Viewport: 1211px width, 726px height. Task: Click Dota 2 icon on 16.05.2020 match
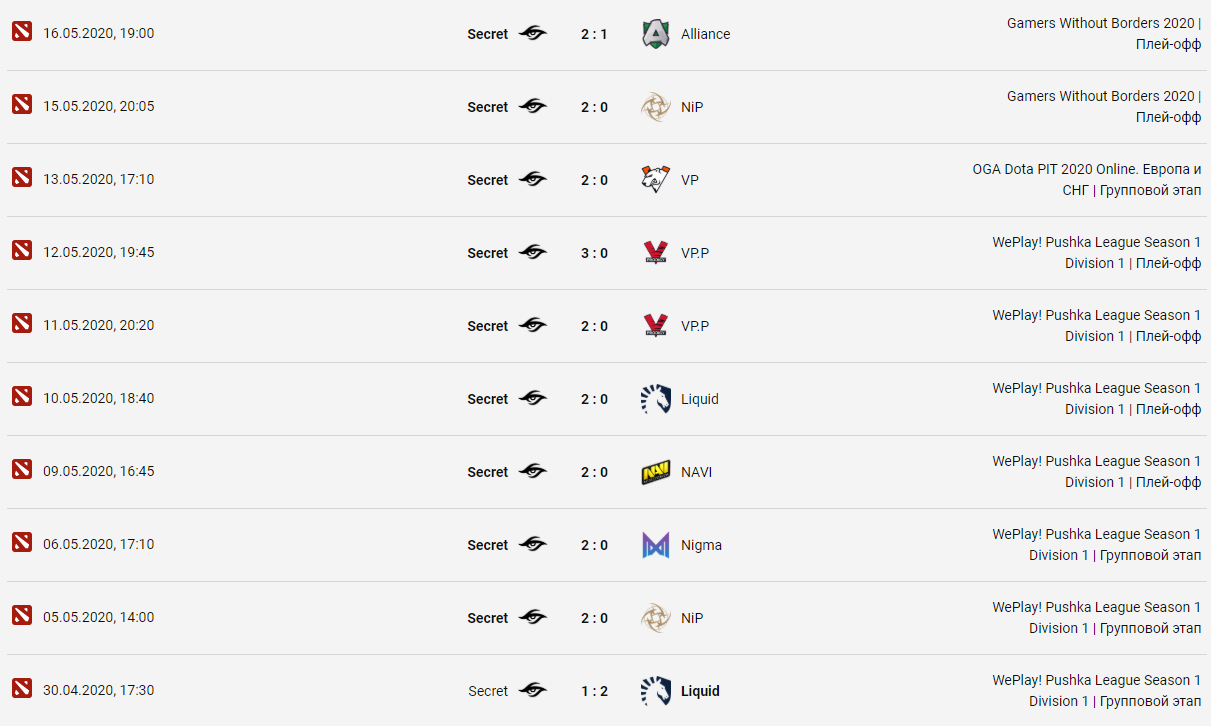click(x=22, y=31)
